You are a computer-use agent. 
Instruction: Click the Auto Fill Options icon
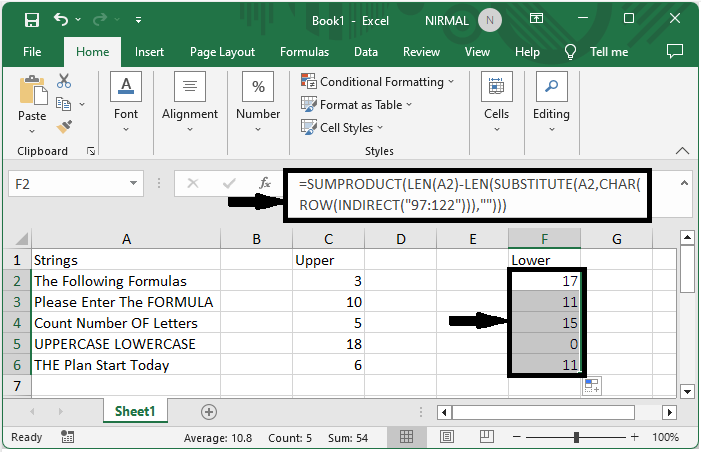[x=592, y=386]
